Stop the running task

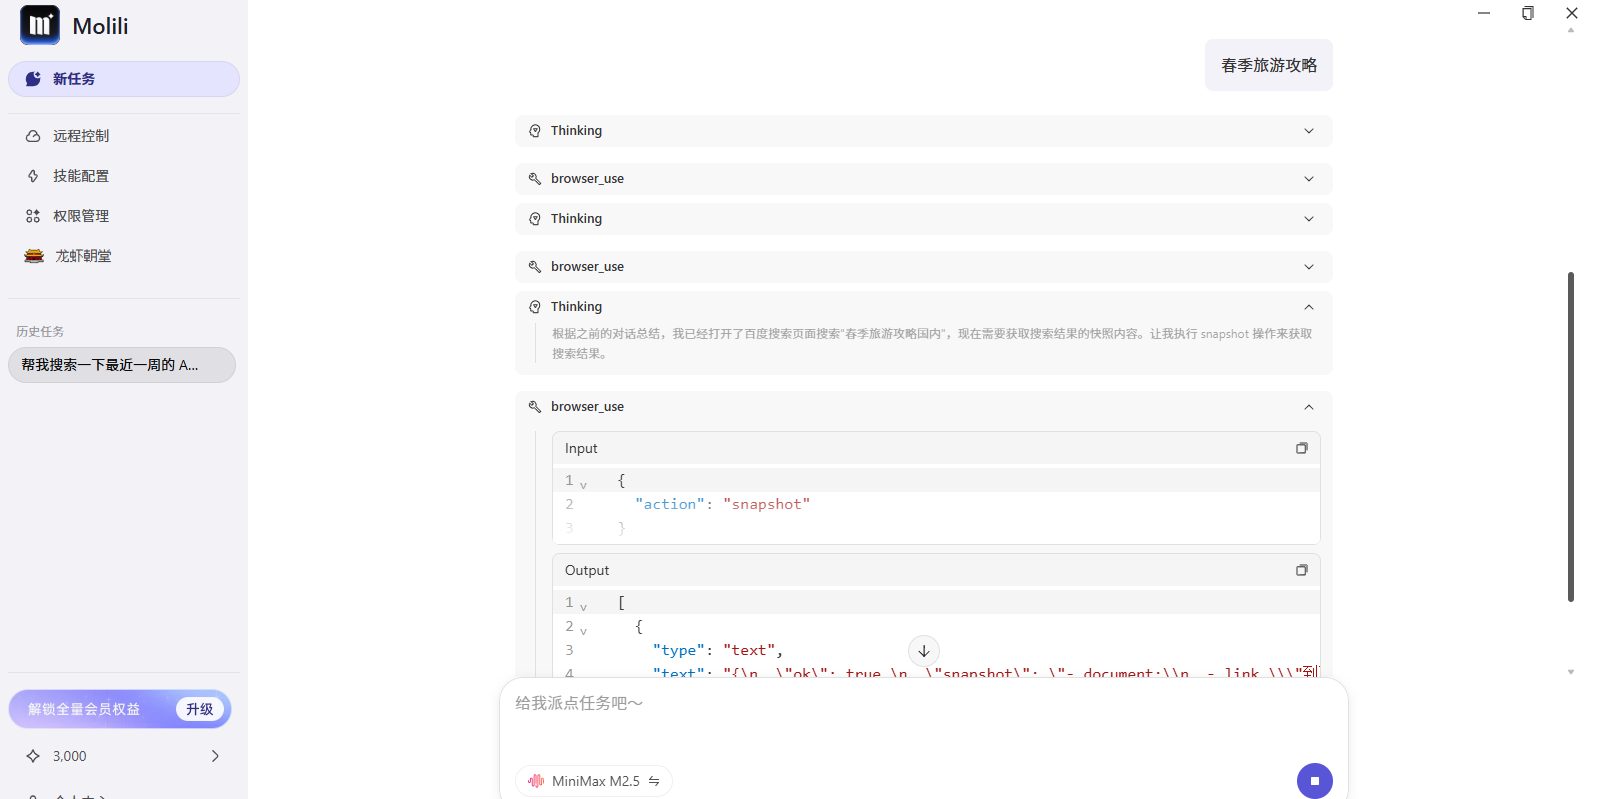(x=1314, y=781)
